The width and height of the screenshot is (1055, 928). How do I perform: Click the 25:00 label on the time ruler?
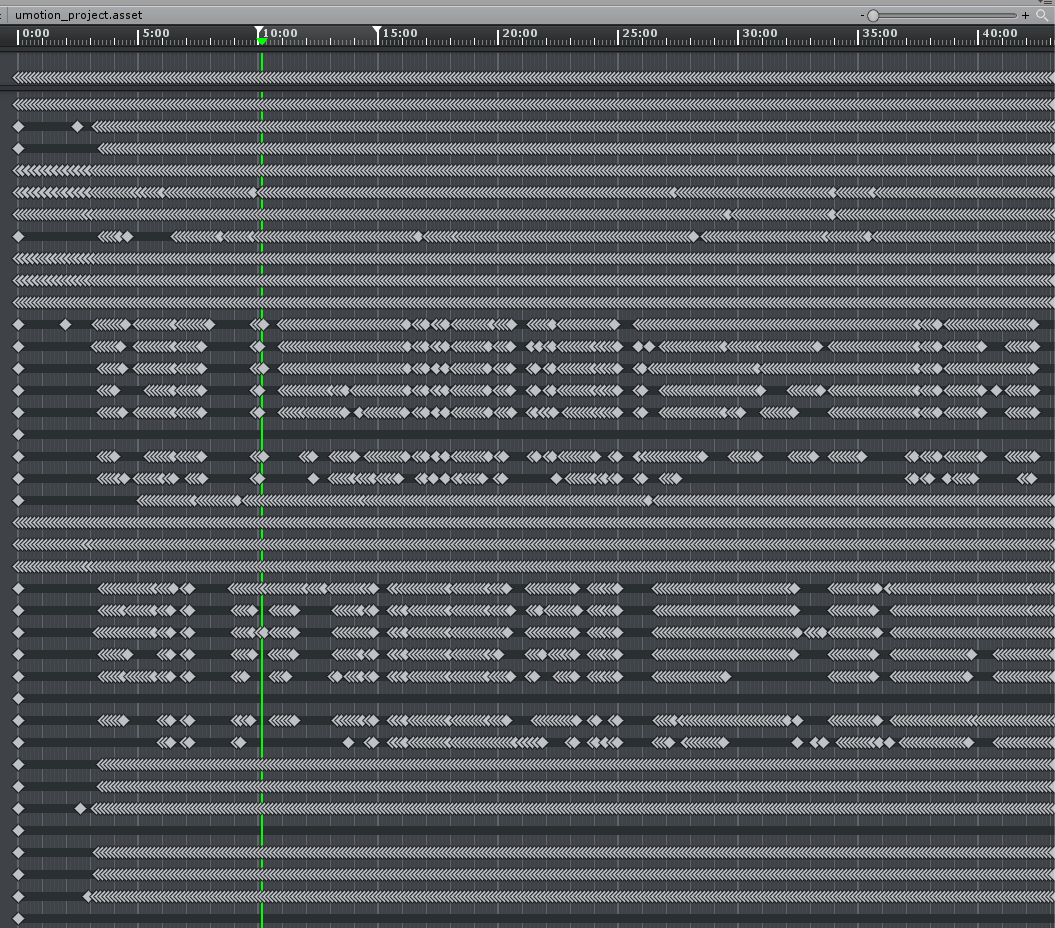point(640,33)
